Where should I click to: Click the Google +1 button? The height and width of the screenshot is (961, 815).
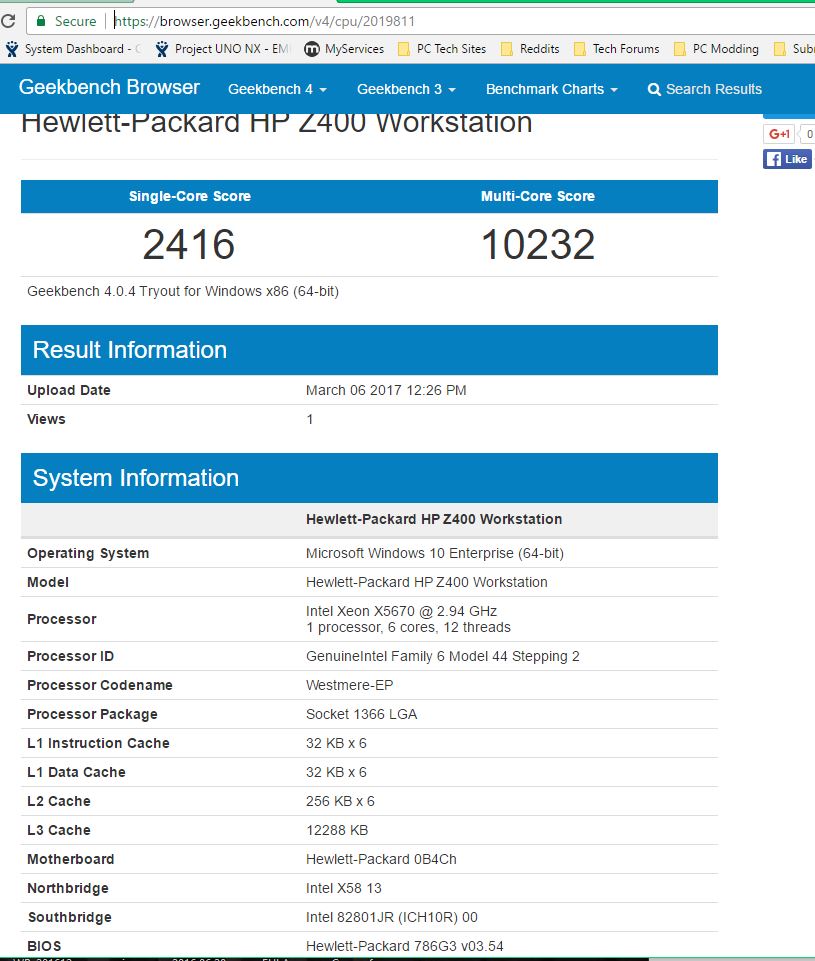click(779, 134)
